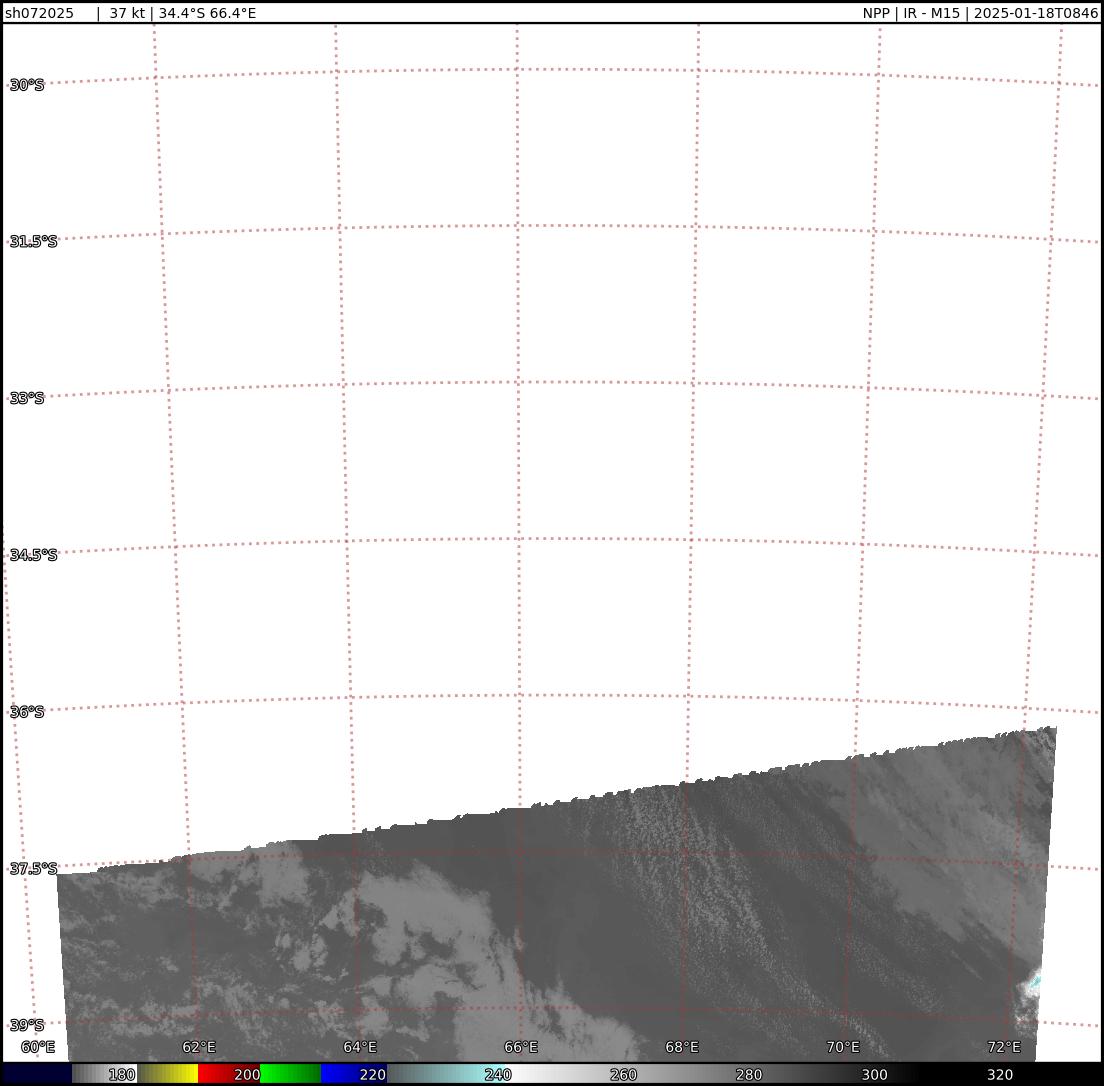The width and height of the screenshot is (1104, 1086).
Task: Select the storm ID text sh072025
Action: (39, 13)
